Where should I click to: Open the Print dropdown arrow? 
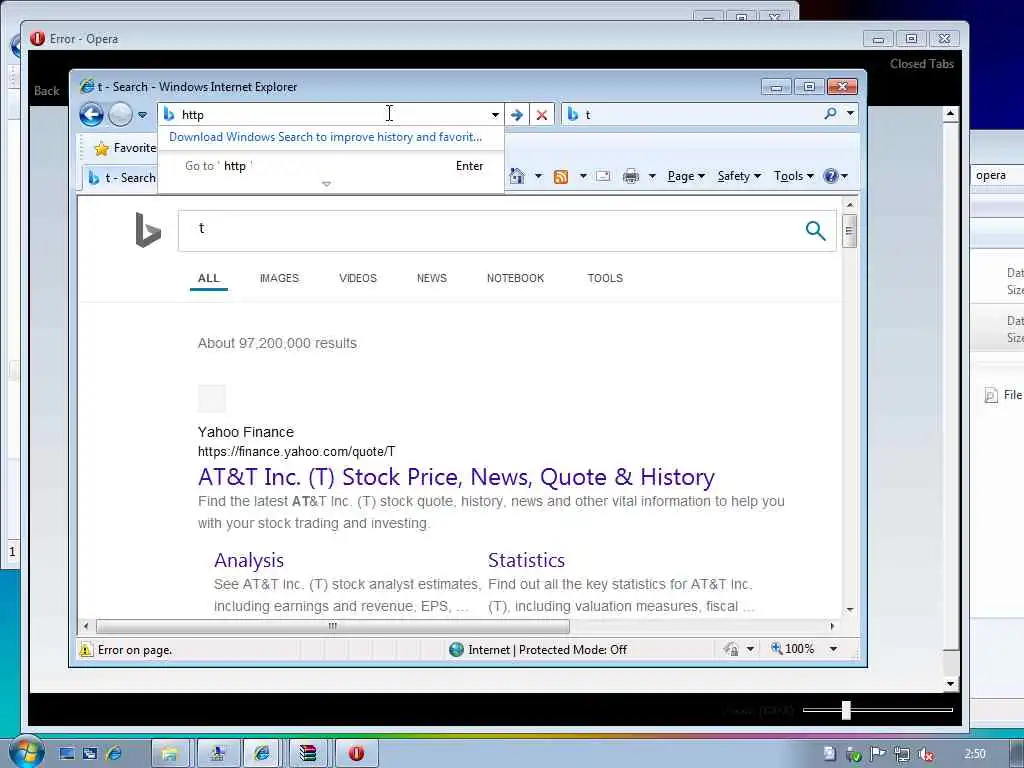652,176
